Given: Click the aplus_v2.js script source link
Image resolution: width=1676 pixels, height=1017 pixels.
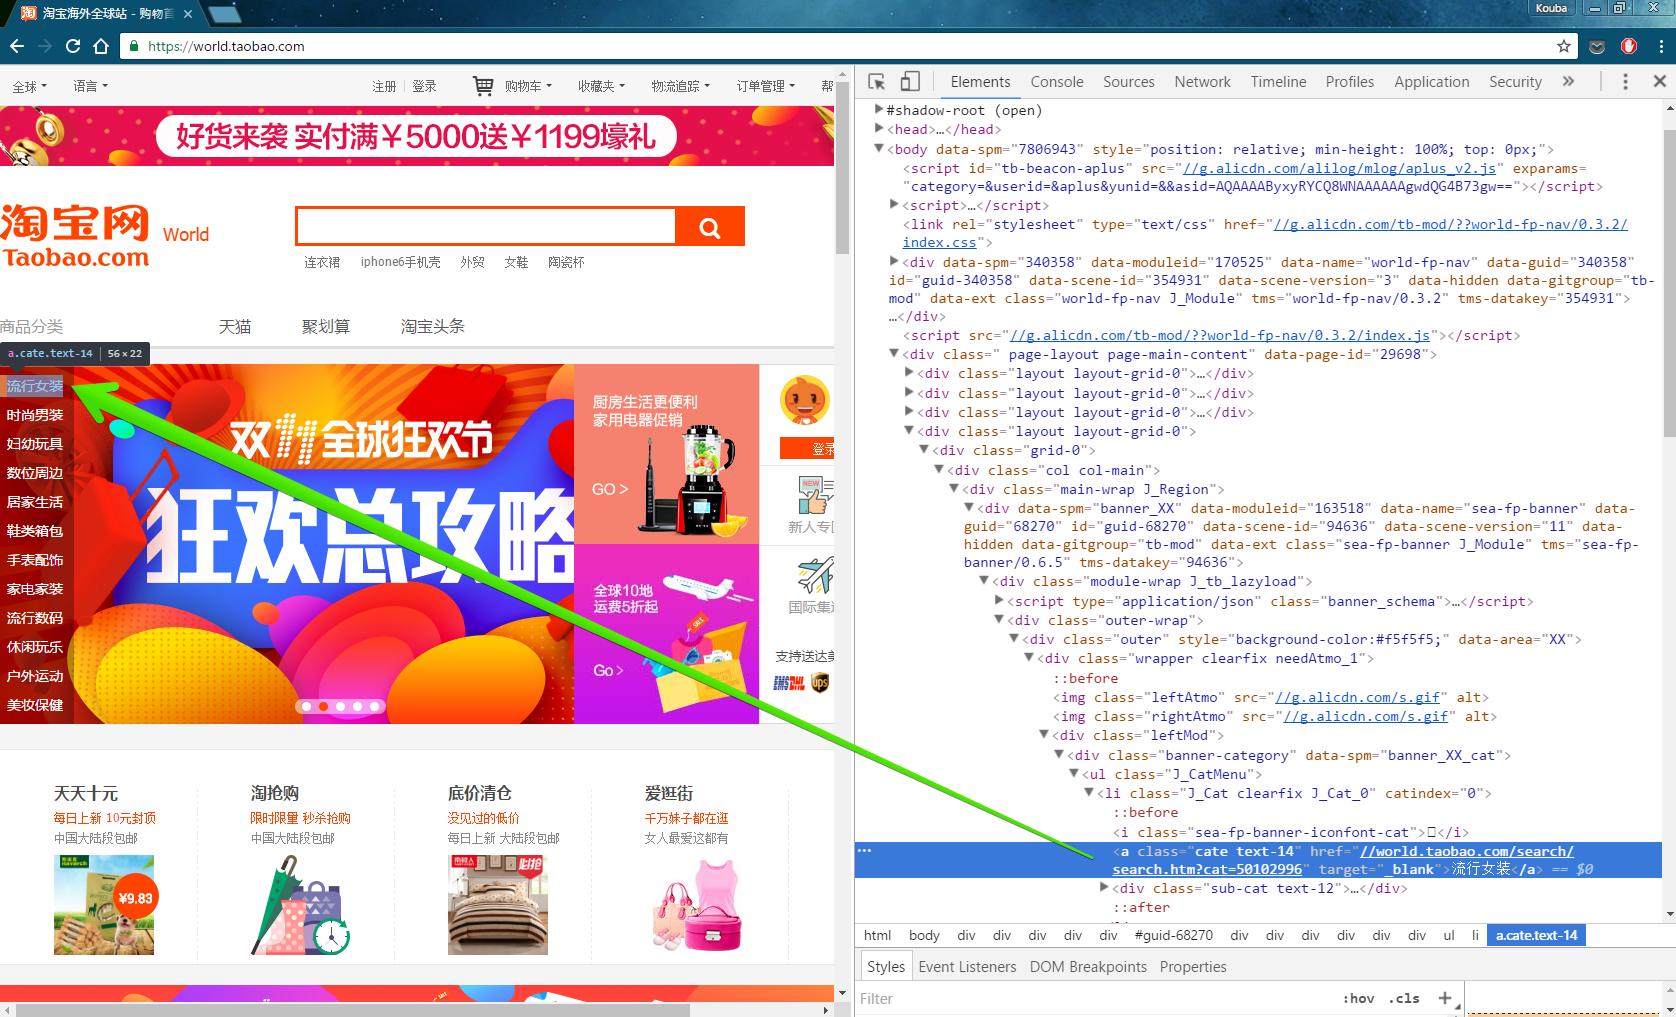Looking at the screenshot, I should tap(1340, 168).
